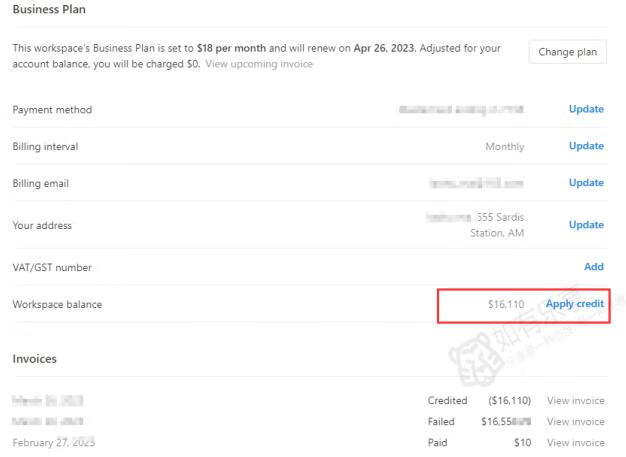Select the Monthly billing interval value

[x=505, y=146]
